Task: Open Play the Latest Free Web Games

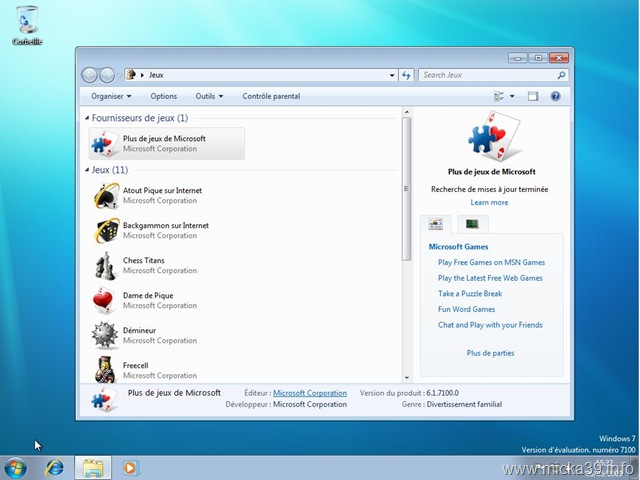Action: (x=490, y=278)
